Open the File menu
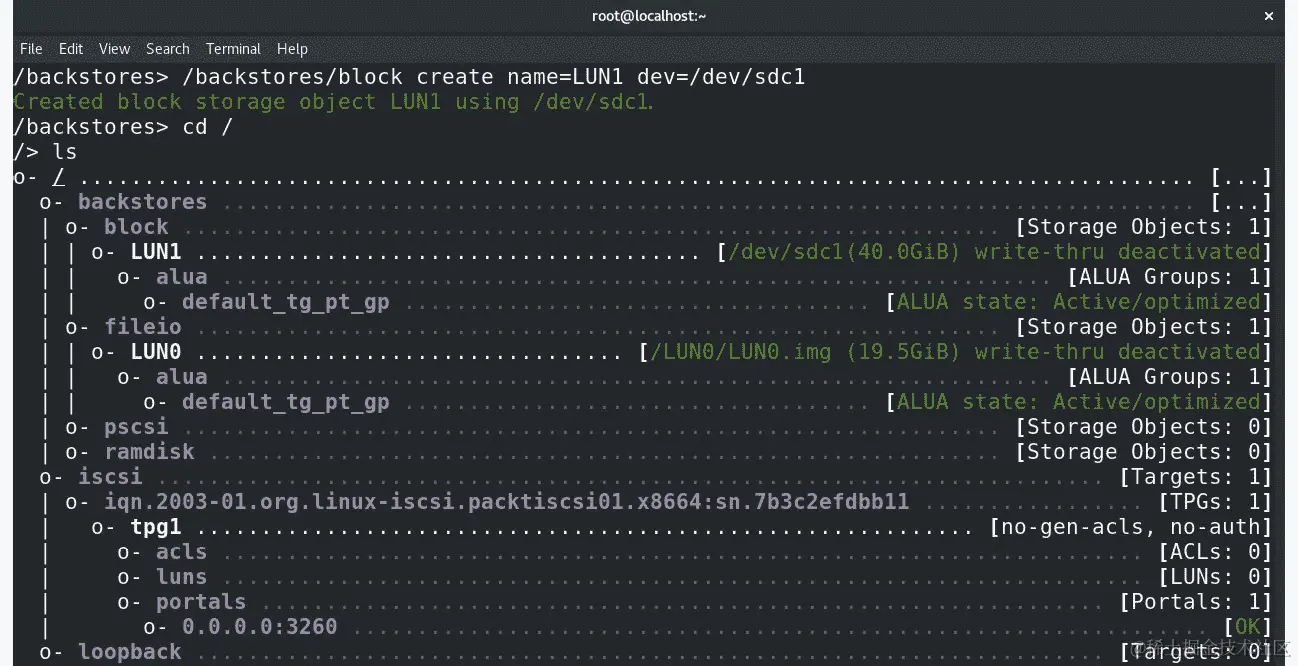Screen dimensions: 1298x666 31,48
